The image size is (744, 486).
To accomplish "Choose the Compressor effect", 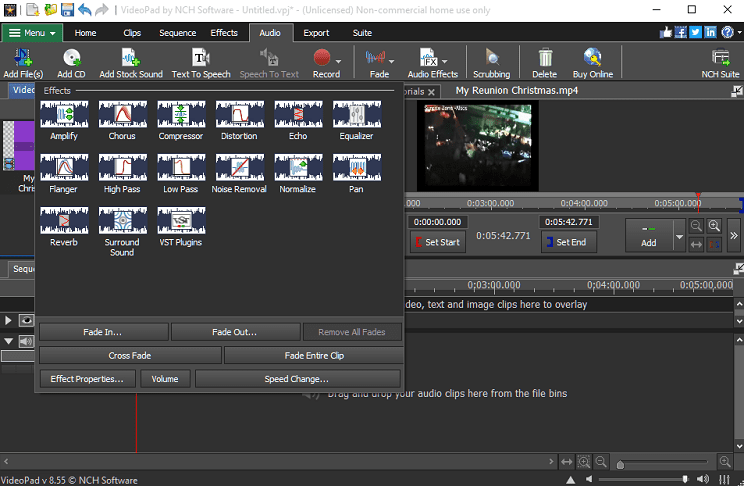I will [181, 121].
